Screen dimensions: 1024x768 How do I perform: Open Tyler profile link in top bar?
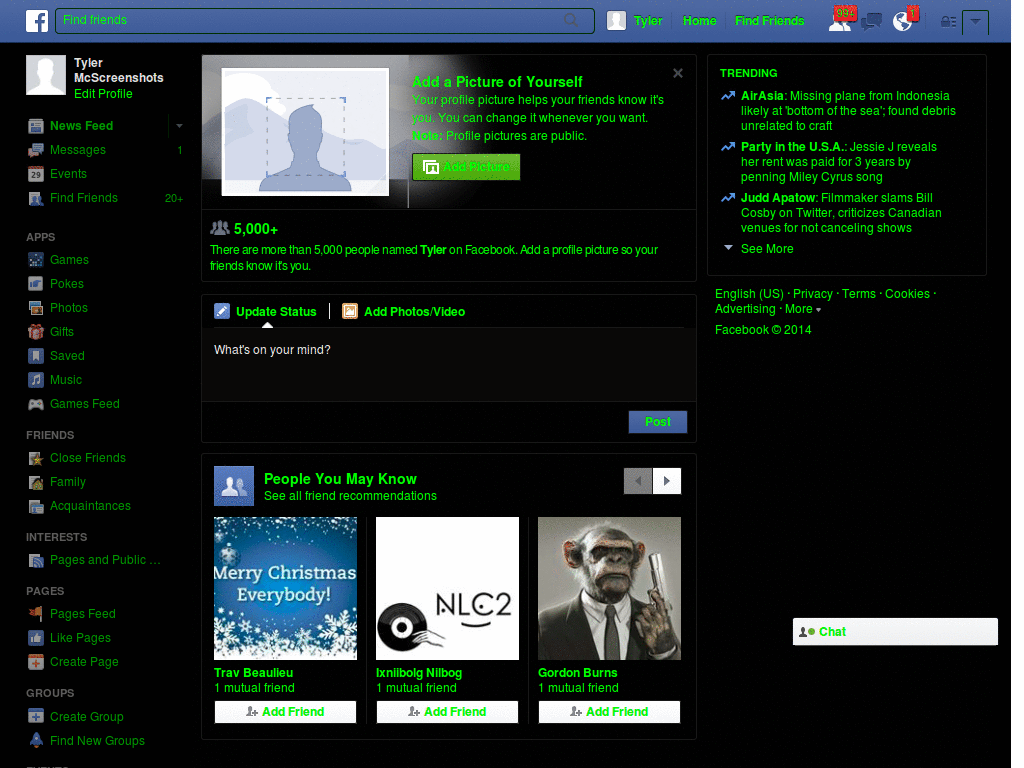tap(648, 21)
